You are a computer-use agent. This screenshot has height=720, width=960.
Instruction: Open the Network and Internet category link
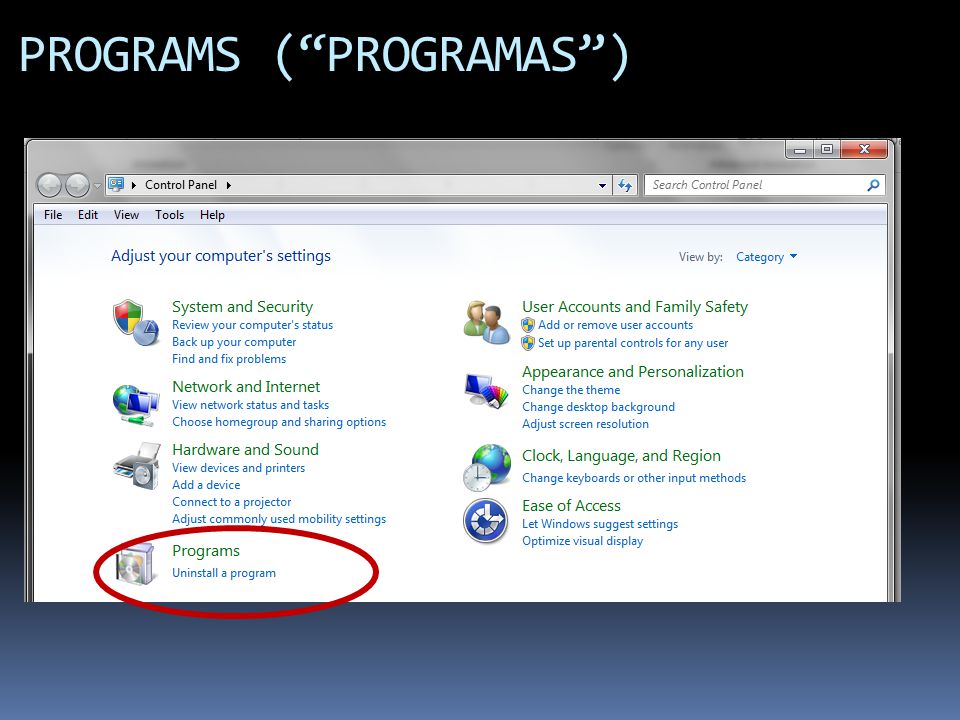point(246,387)
